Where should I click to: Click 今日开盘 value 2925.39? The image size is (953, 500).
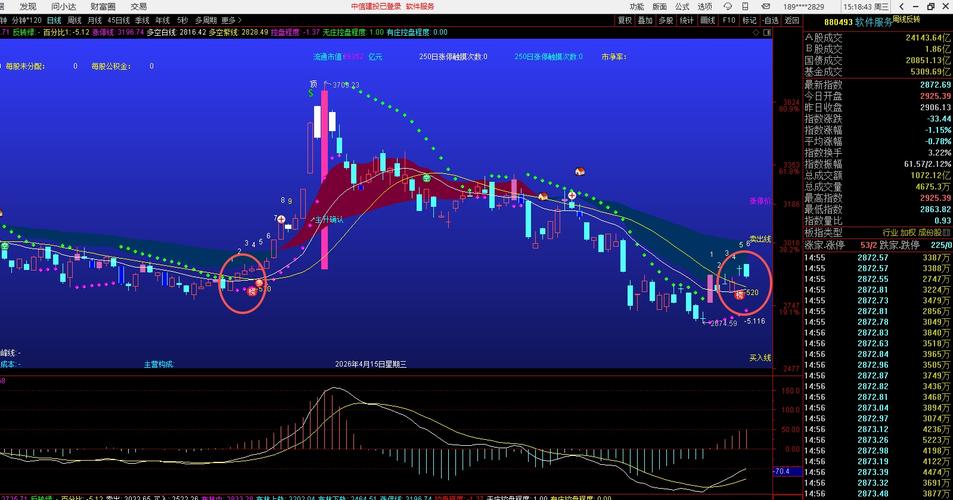click(x=935, y=96)
